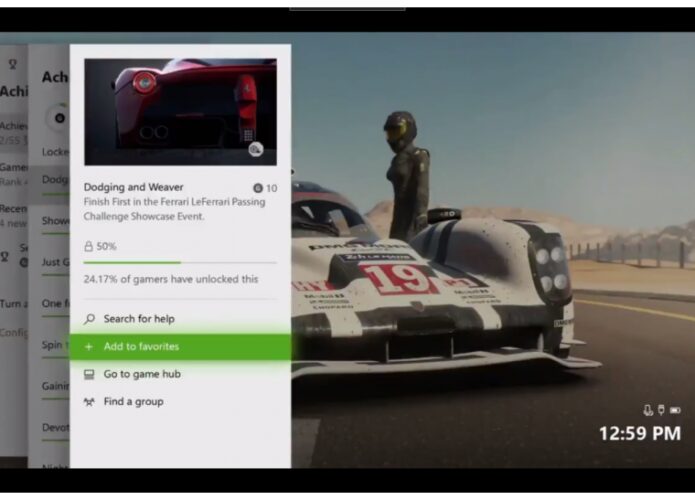Click the monitor icon beside Go to game hub
Screen dimensions: 695x500
pos(89,375)
